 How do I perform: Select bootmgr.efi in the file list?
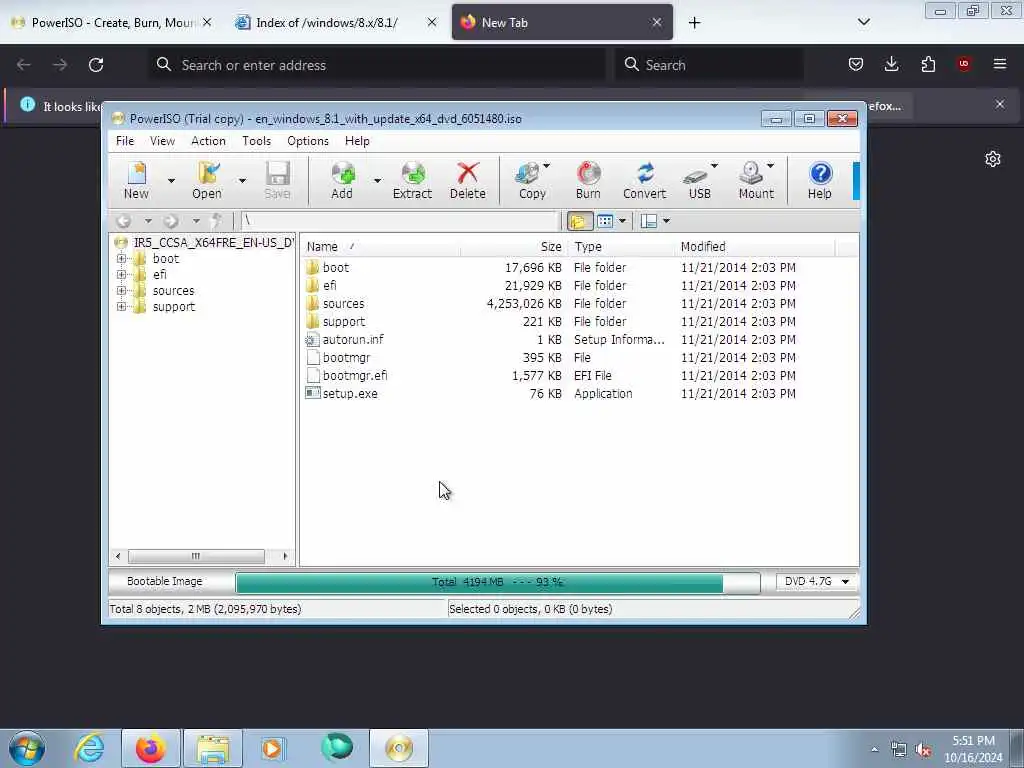tap(355, 376)
